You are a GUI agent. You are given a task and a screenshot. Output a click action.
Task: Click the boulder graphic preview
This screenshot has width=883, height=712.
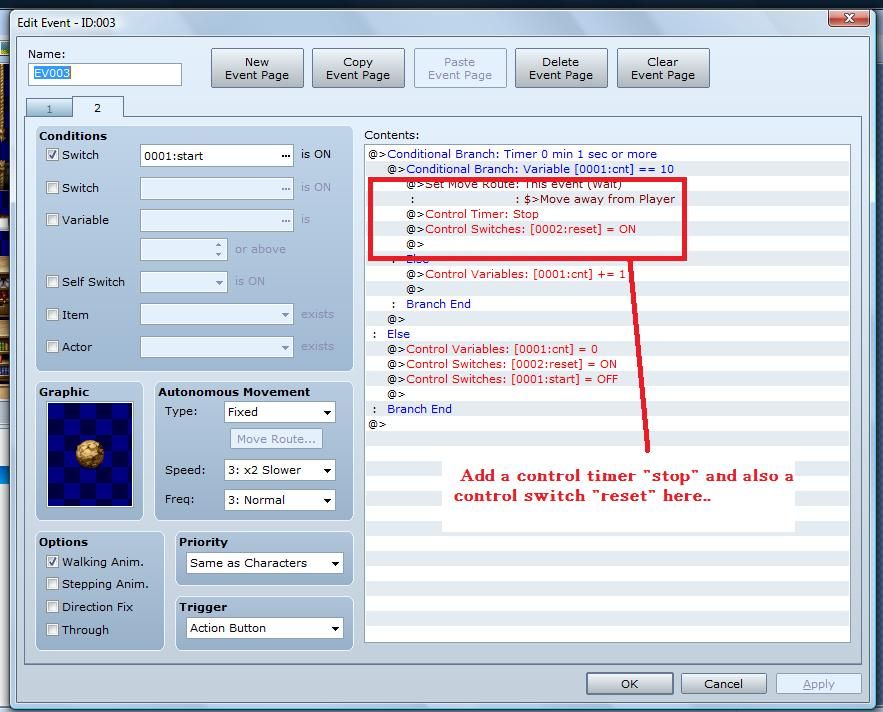coord(89,454)
